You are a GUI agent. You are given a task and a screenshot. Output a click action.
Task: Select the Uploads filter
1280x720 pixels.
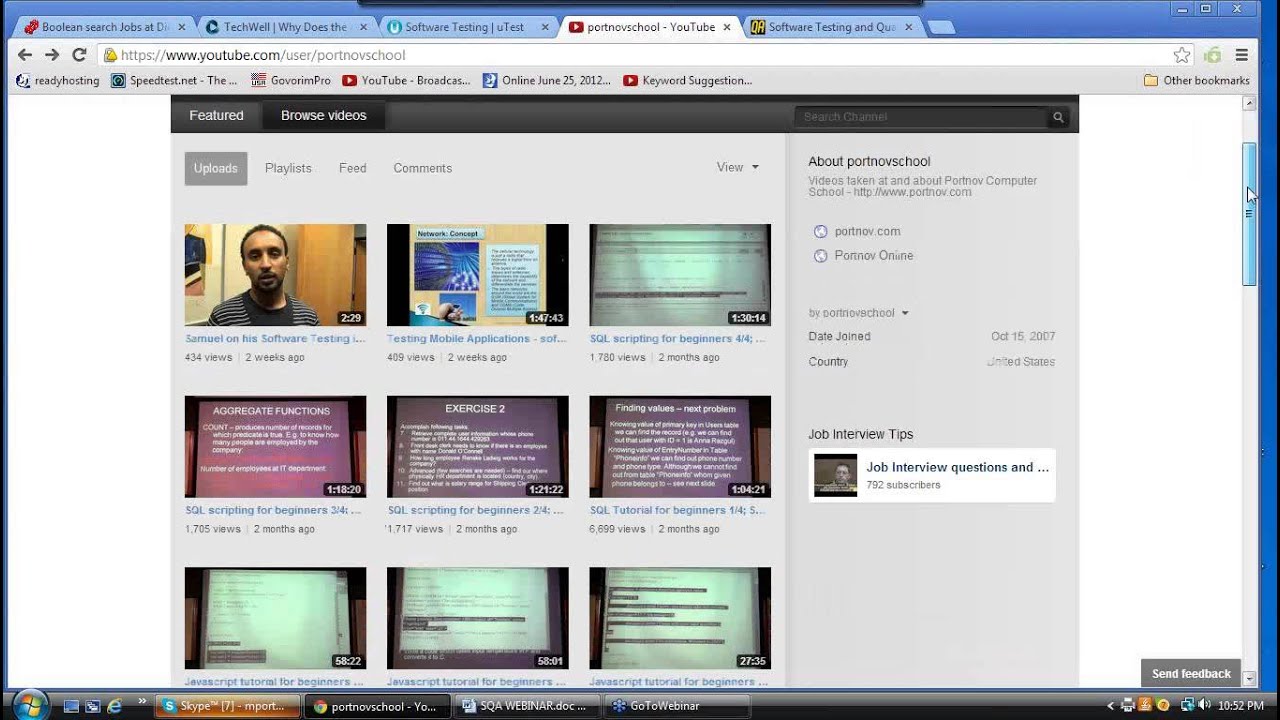[216, 168]
